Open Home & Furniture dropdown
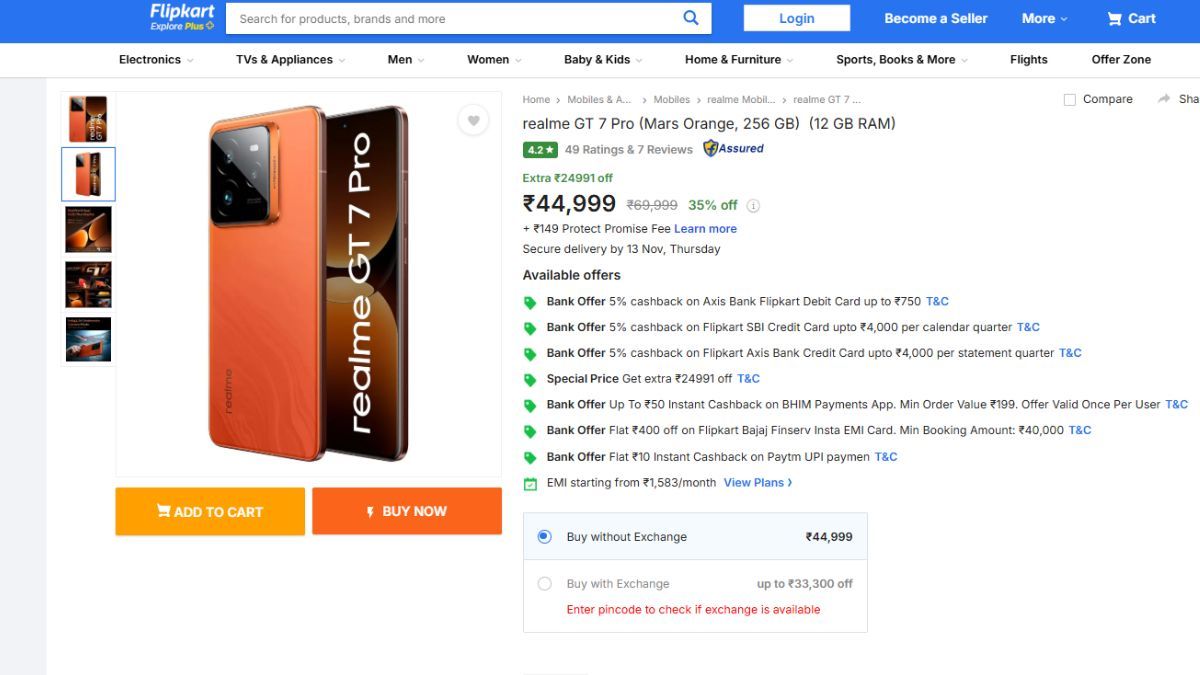 [x=739, y=59]
